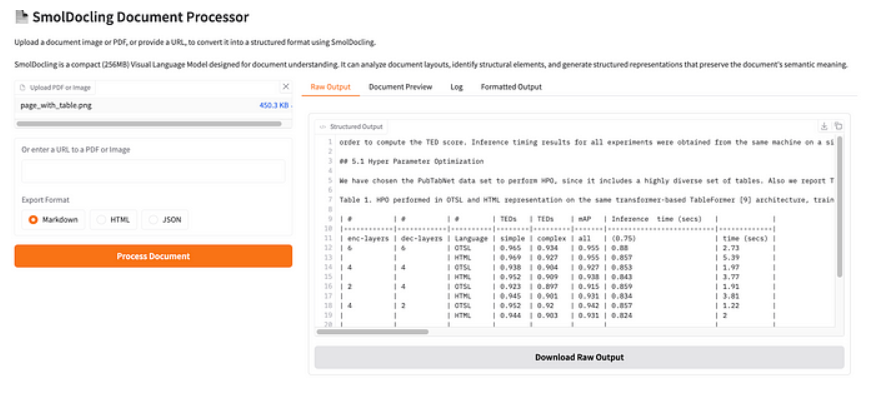Screen dimensions: 885x396
Task: Click the file icon in the Upload PDF label
Action: click(22, 87)
